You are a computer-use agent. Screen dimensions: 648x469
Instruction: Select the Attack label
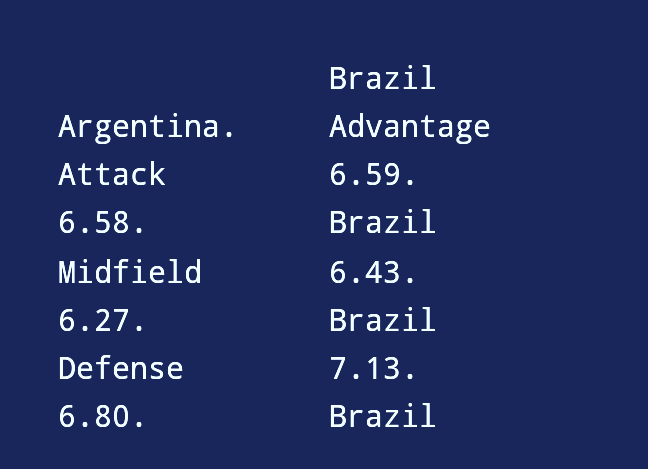pos(112,174)
